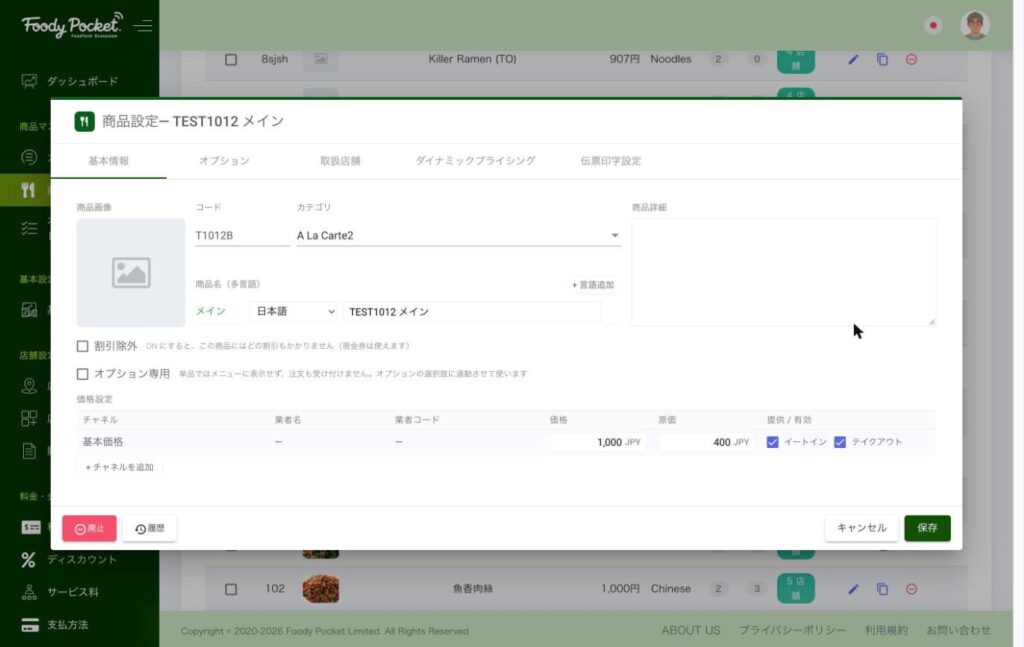This screenshot has width=1024, height=647.
Task: Open the 伝票印字設定 tab
Action: (x=611, y=161)
